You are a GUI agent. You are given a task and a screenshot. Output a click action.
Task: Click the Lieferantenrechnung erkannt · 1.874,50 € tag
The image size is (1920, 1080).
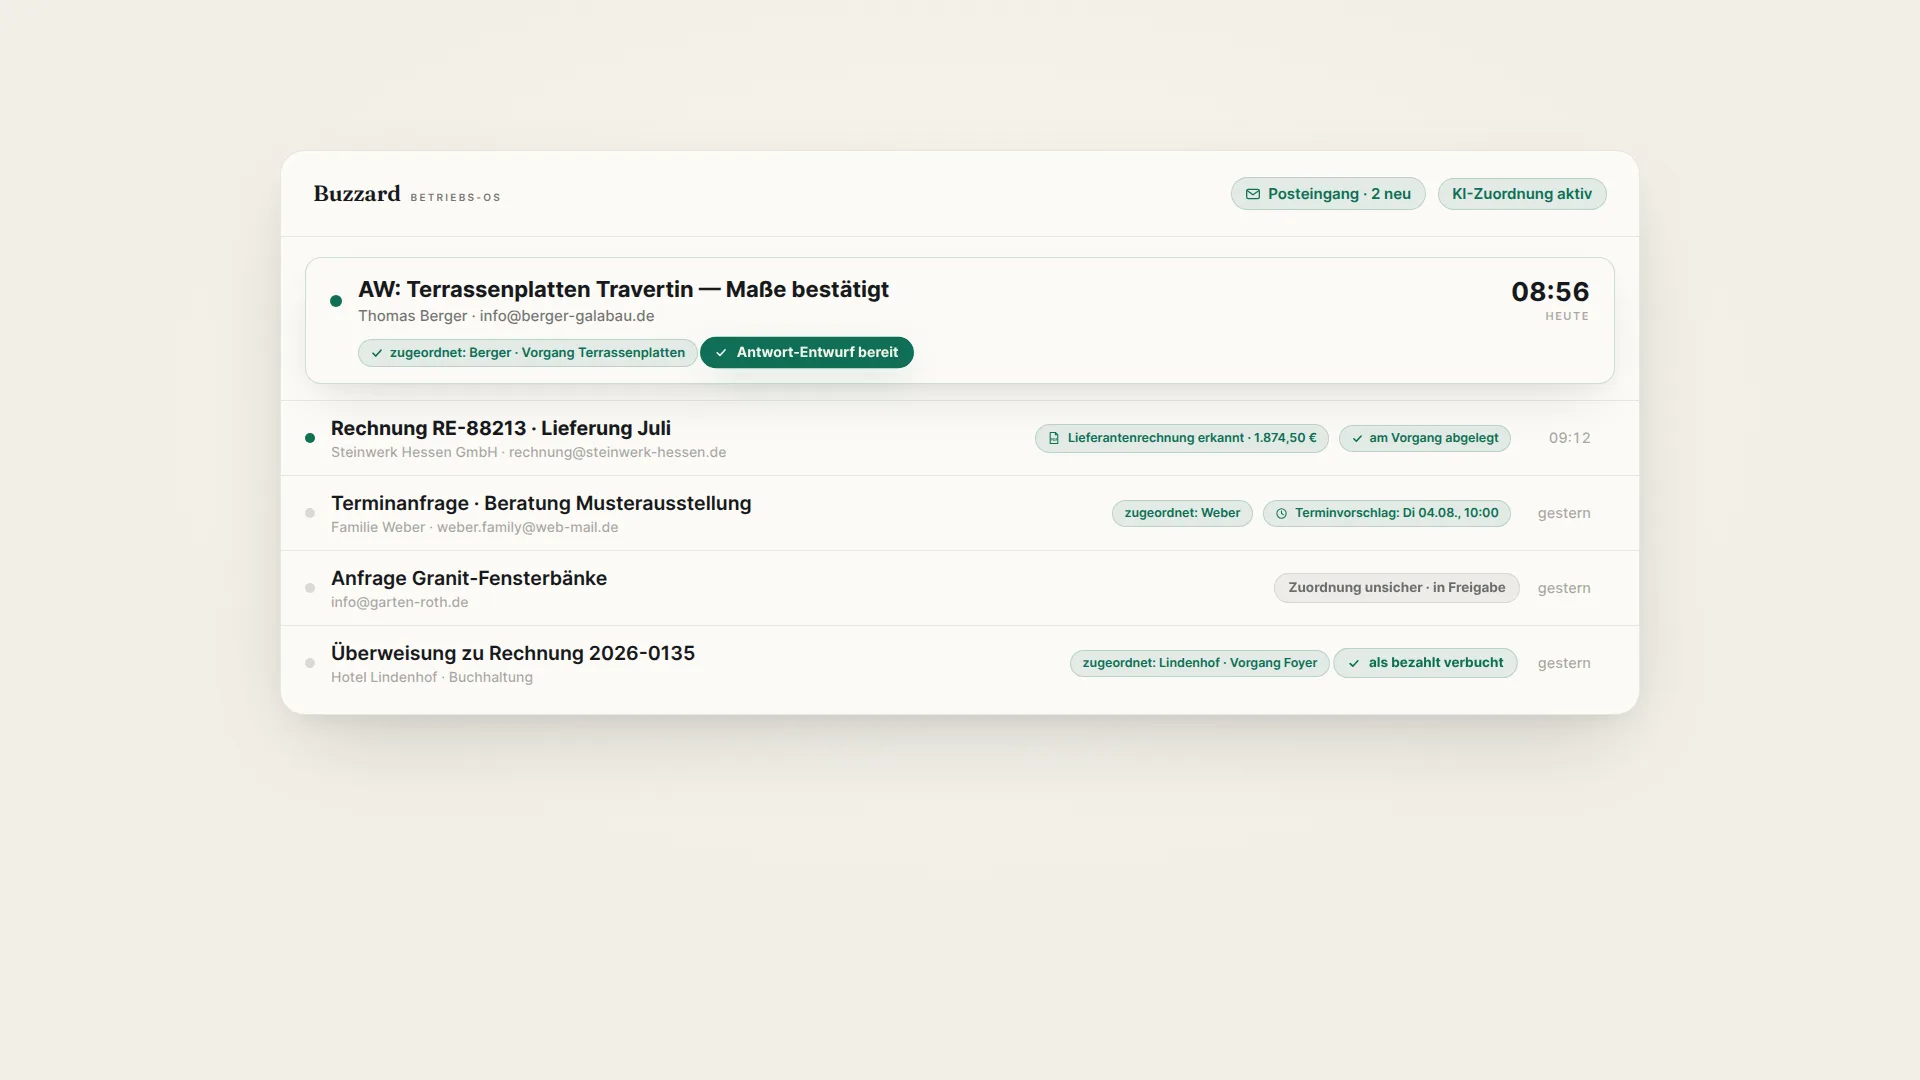[1182, 438]
